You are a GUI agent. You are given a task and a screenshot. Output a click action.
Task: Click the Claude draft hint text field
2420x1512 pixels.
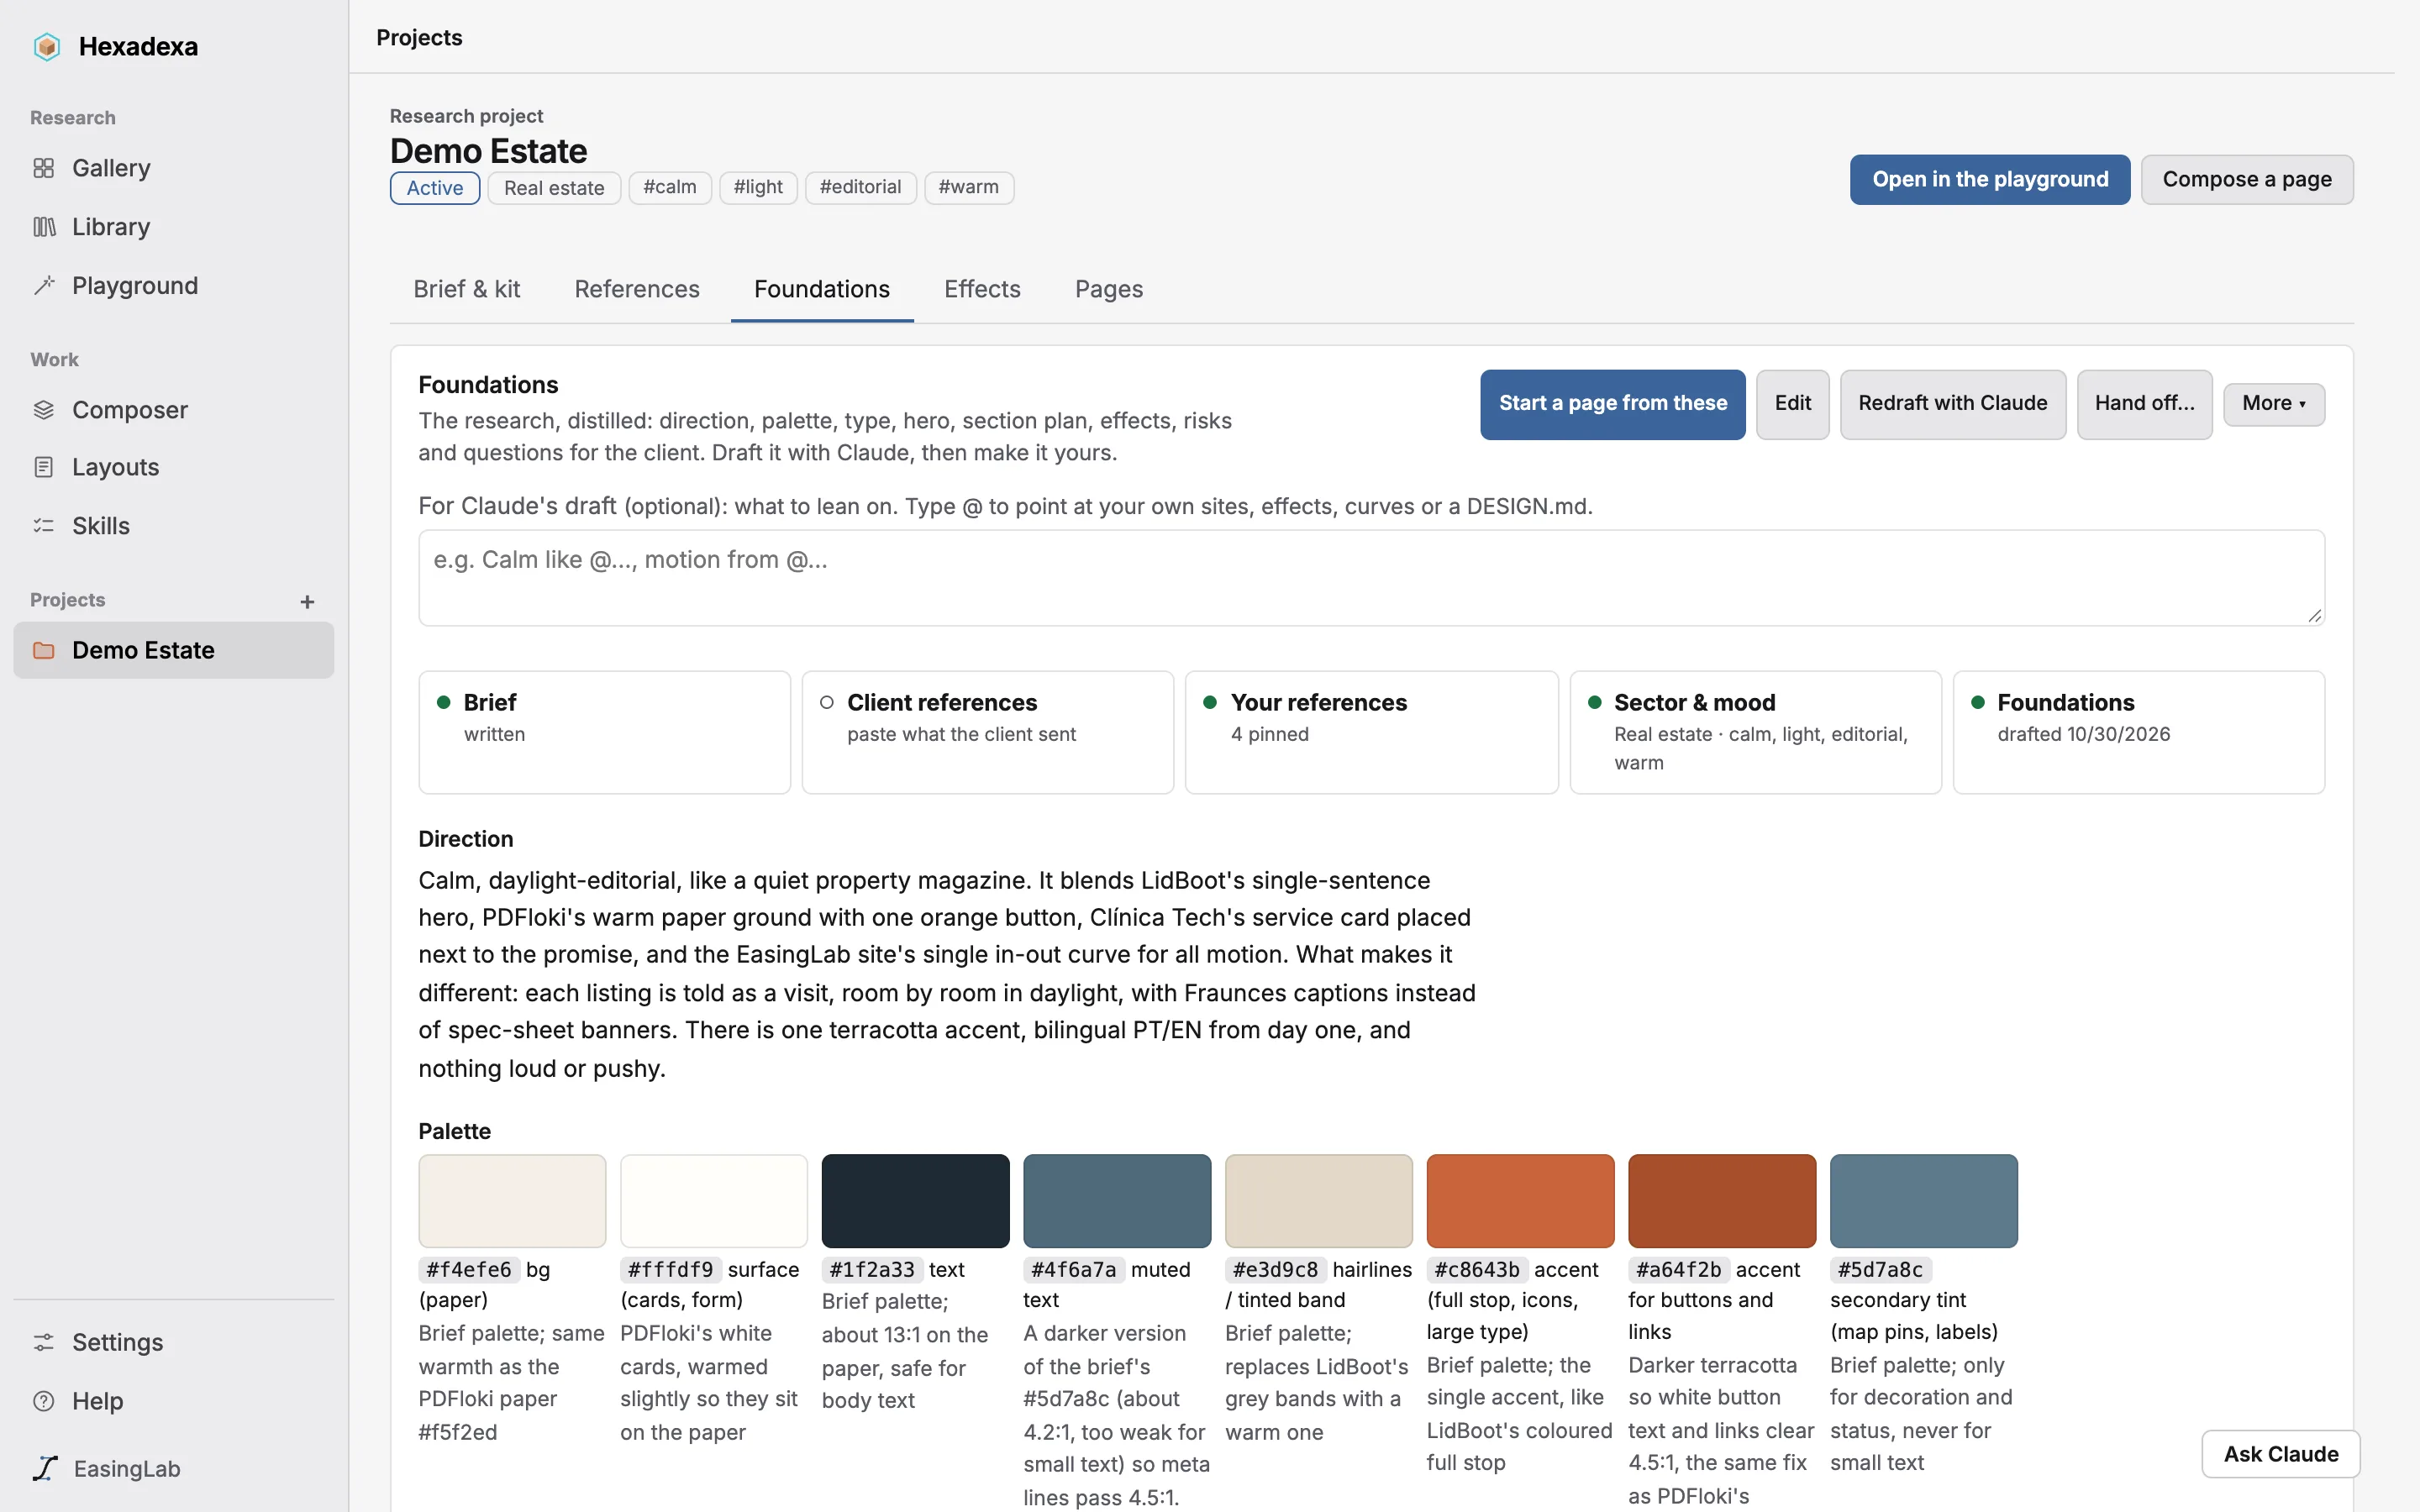point(1371,578)
